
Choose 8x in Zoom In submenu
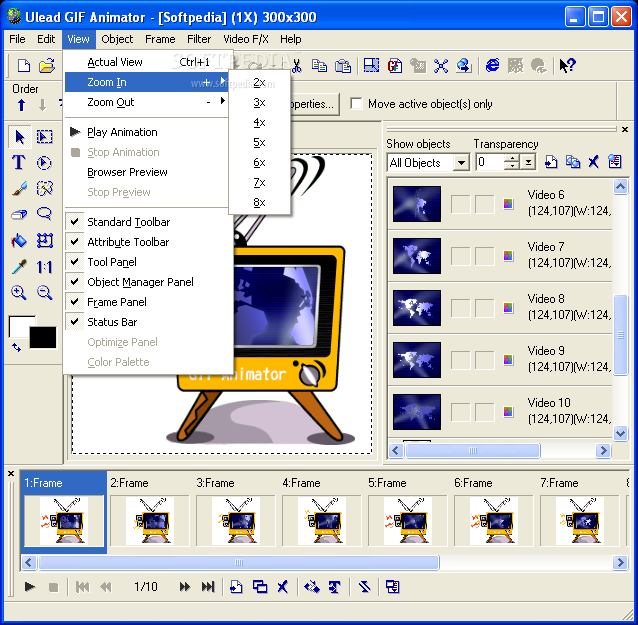click(x=259, y=202)
